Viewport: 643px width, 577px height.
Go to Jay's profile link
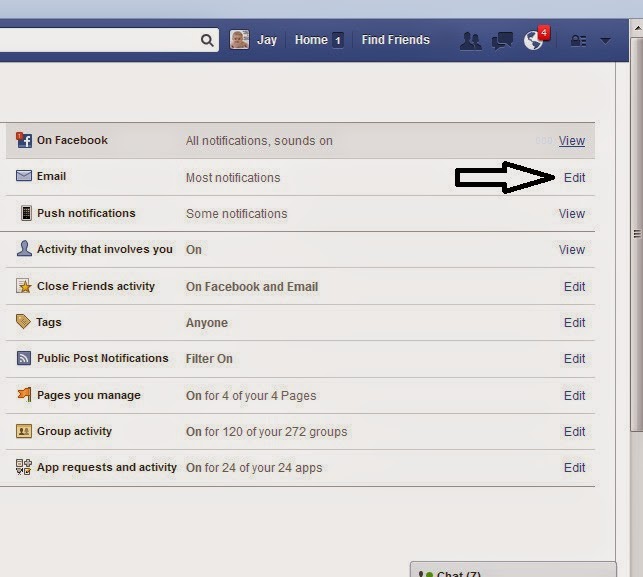coord(267,40)
